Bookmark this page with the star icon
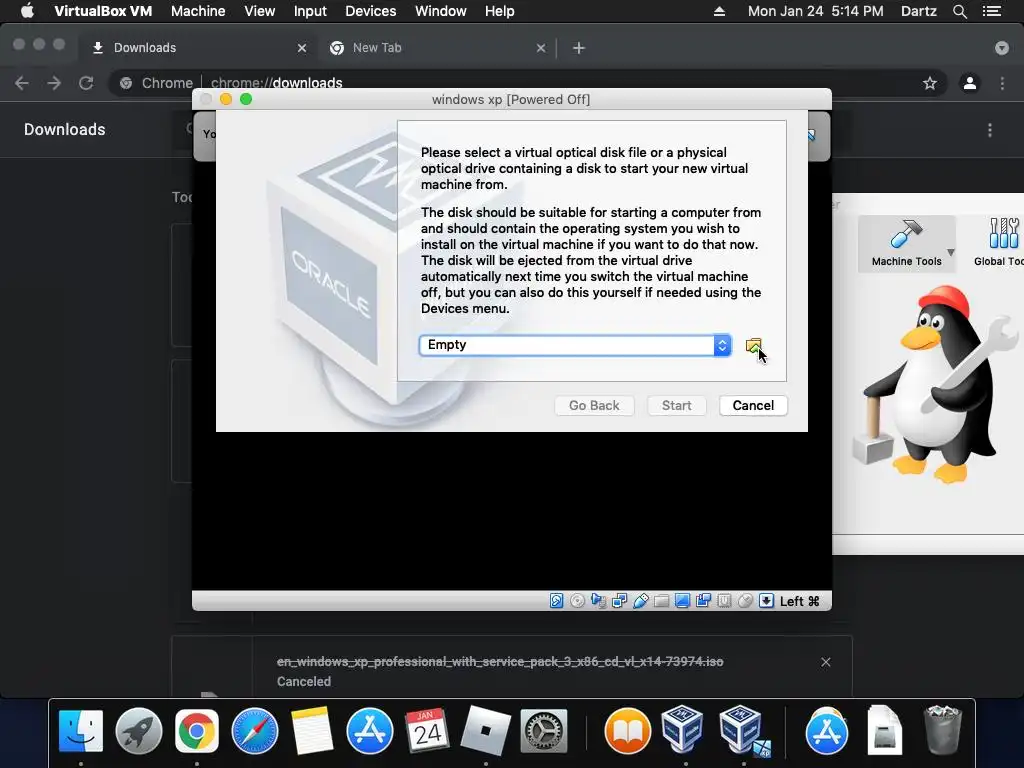Screen dimensions: 1024x768 [929, 83]
